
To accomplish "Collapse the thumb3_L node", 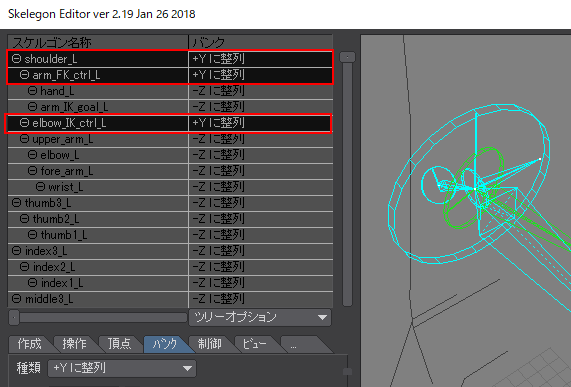I will click(x=16, y=203).
